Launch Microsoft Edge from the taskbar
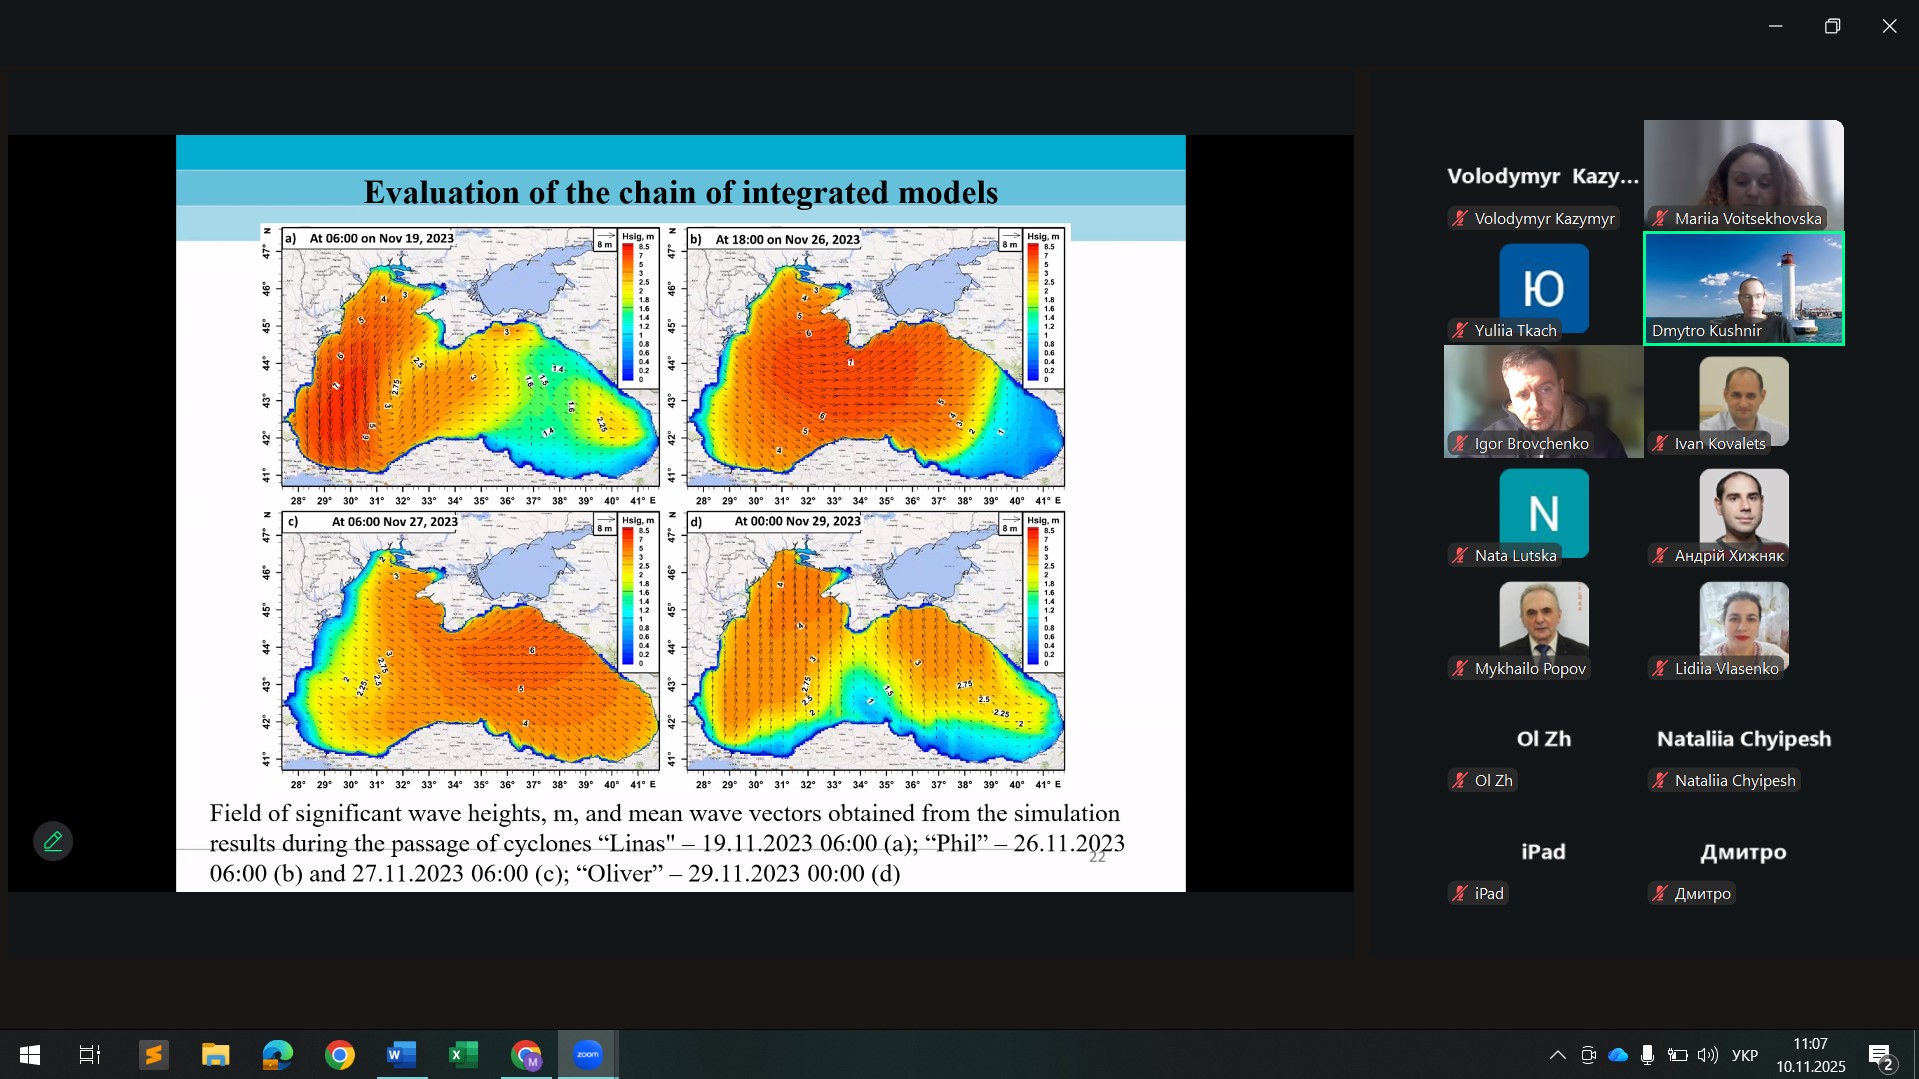The image size is (1919, 1079). [x=277, y=1055]
